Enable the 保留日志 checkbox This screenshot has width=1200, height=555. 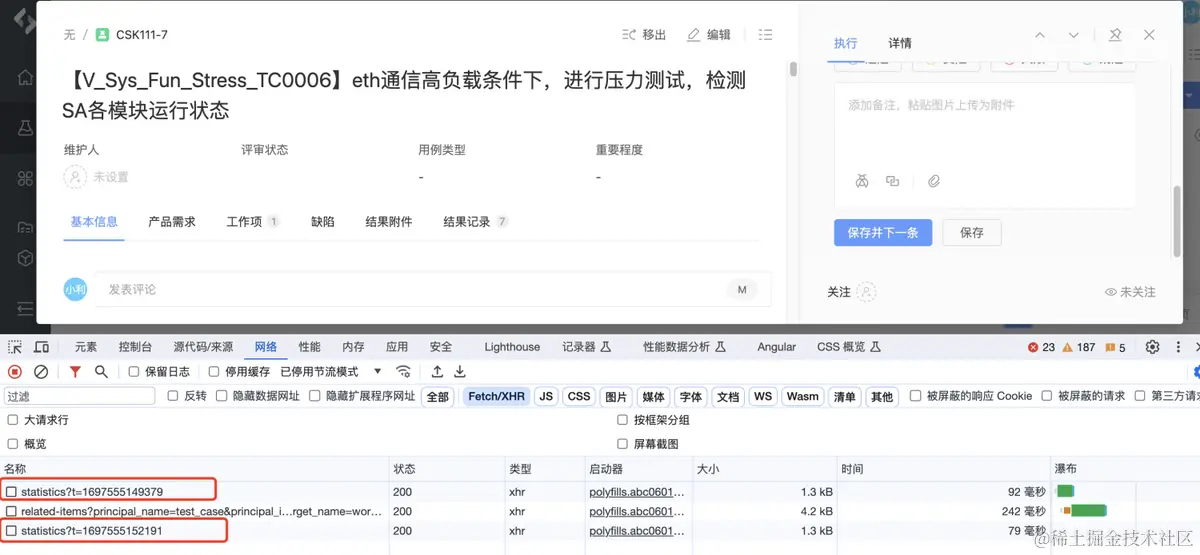[x=134, y=372]
